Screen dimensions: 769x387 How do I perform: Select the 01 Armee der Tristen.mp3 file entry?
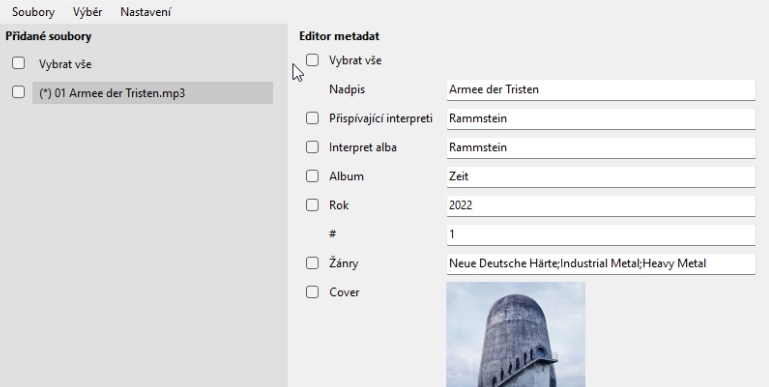click(x=153, y=93)
